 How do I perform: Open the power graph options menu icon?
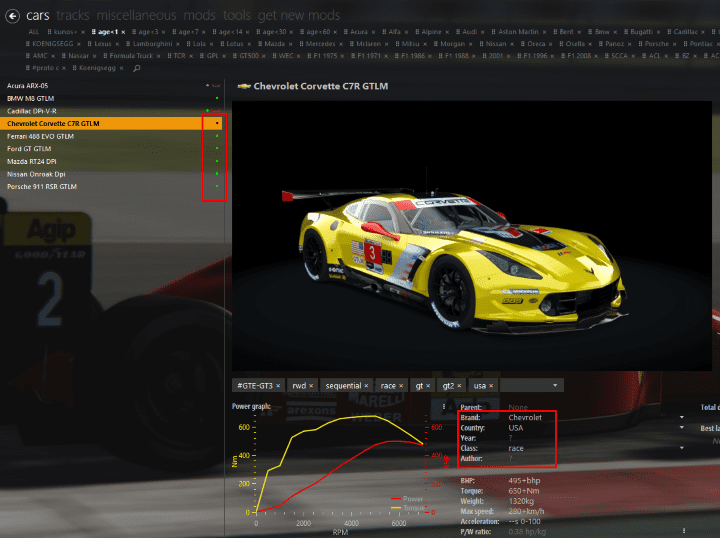click(444, 407)
